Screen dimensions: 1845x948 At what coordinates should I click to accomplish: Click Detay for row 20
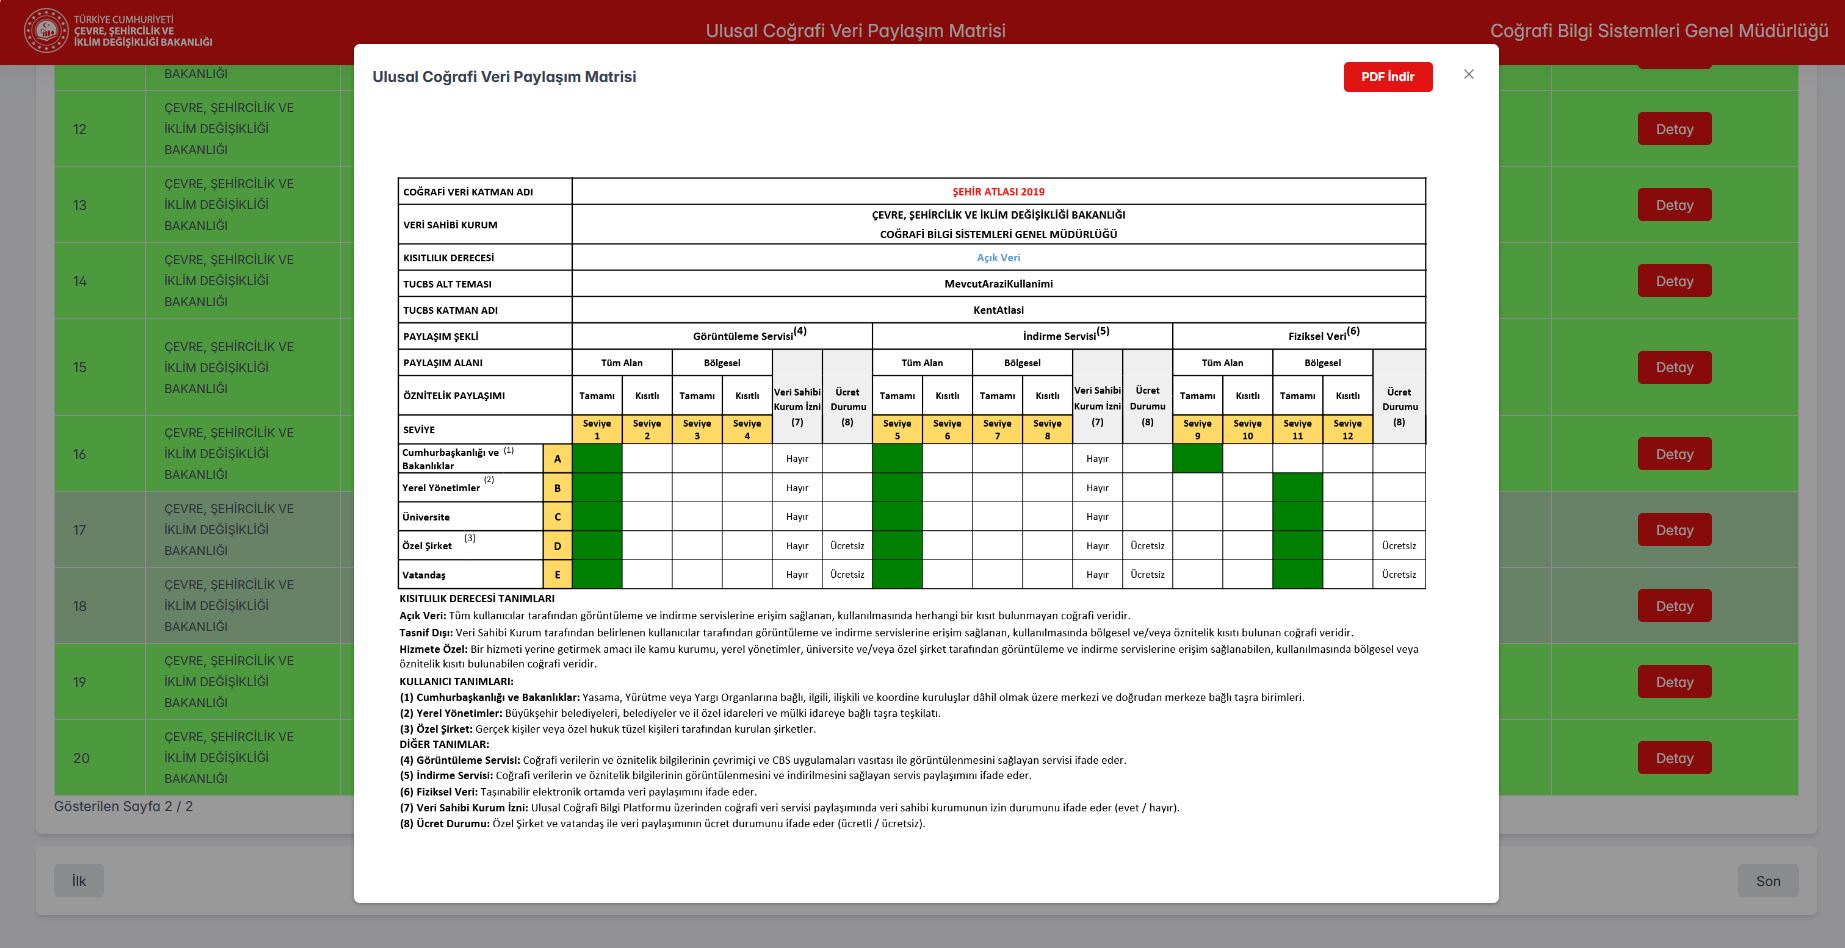[x=1674, y=758]
